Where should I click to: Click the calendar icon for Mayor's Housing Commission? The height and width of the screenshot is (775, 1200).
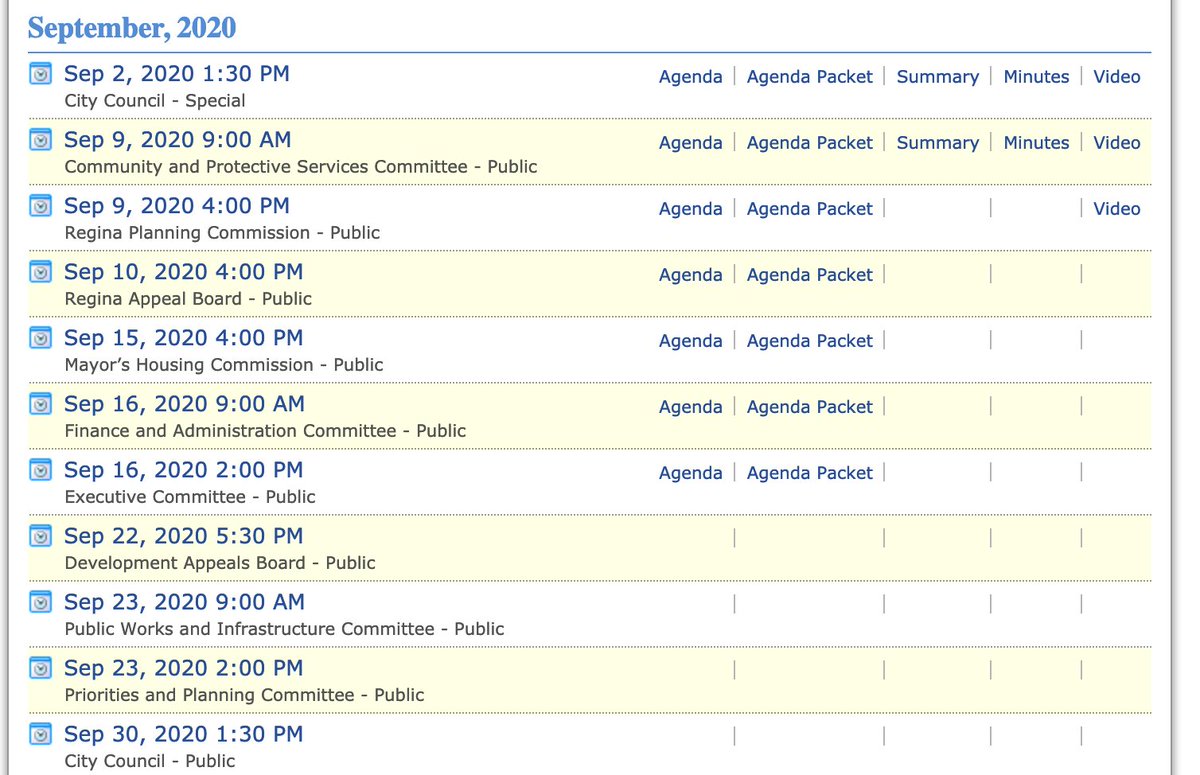(x=40, y=337)
